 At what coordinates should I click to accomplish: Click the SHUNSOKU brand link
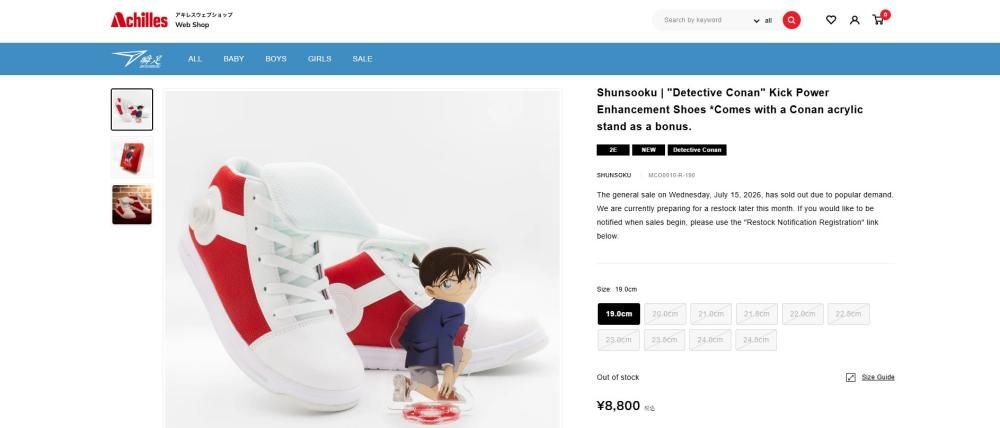(614, 175)
